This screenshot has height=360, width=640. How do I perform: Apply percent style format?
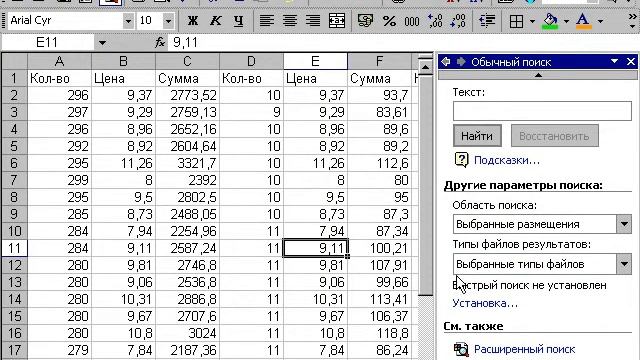[x=389, y=20]
